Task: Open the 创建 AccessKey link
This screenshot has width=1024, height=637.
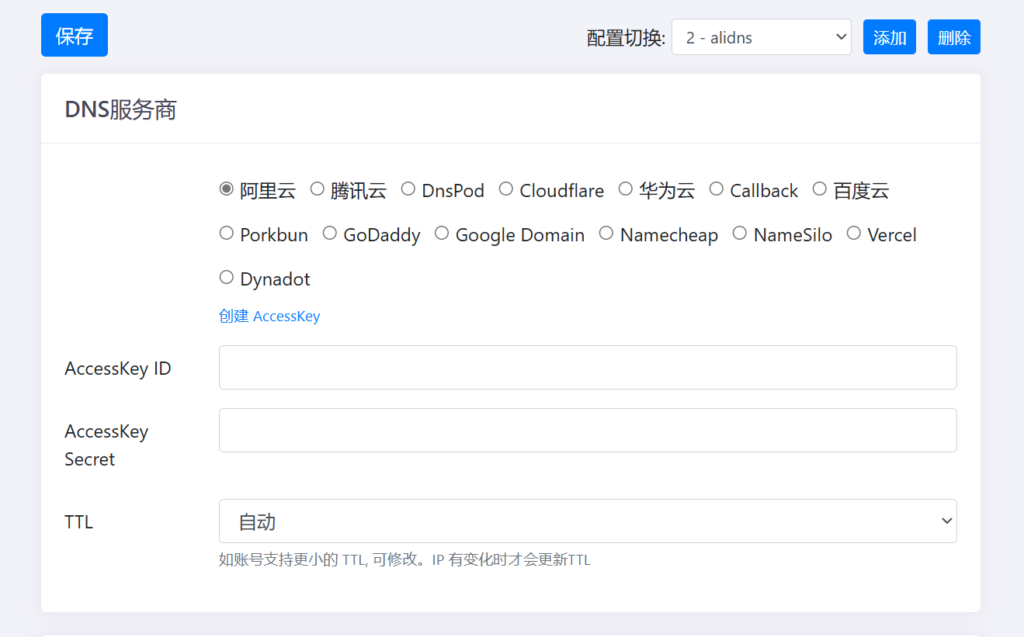Action: click(269, 316)
